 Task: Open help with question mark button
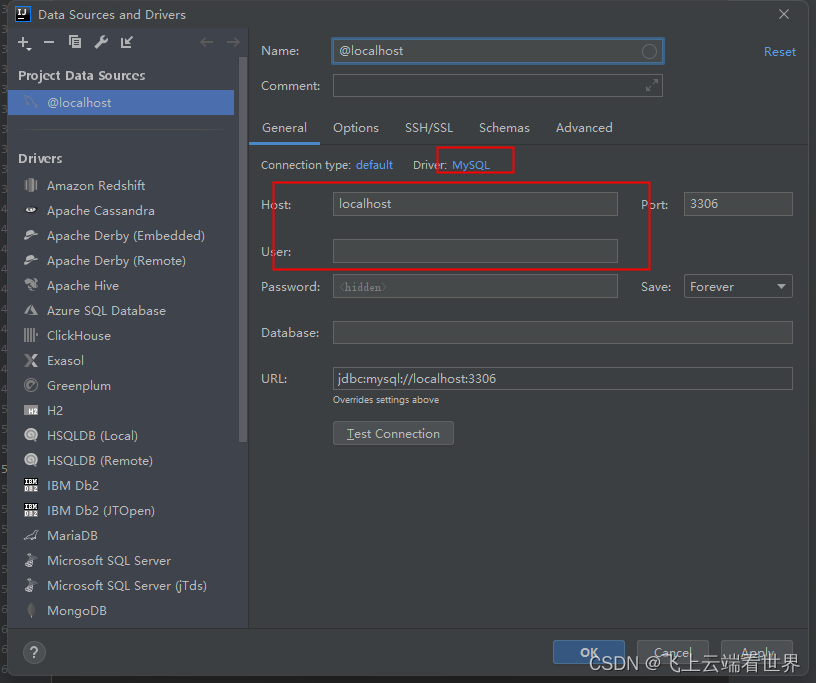coord(34,652)
